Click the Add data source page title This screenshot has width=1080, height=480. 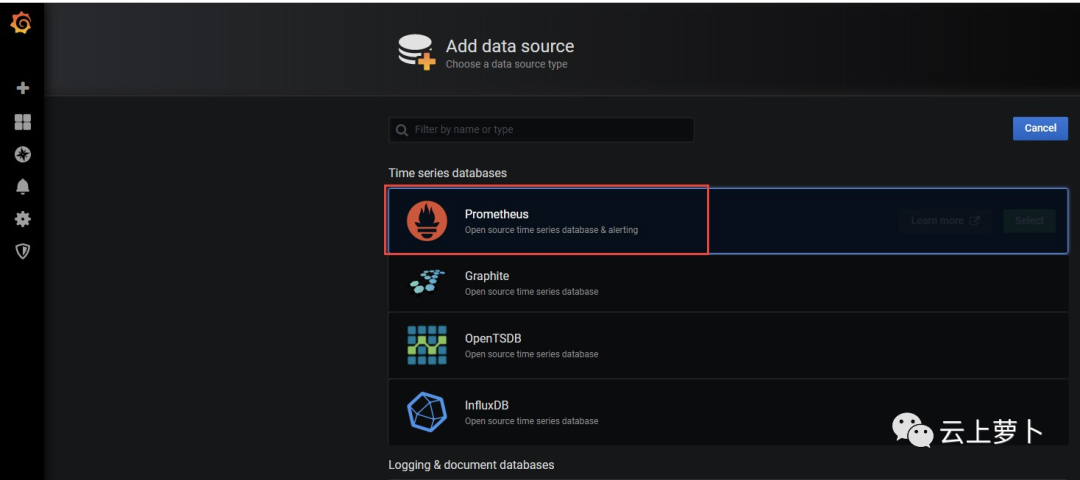(x=510, y=46)
